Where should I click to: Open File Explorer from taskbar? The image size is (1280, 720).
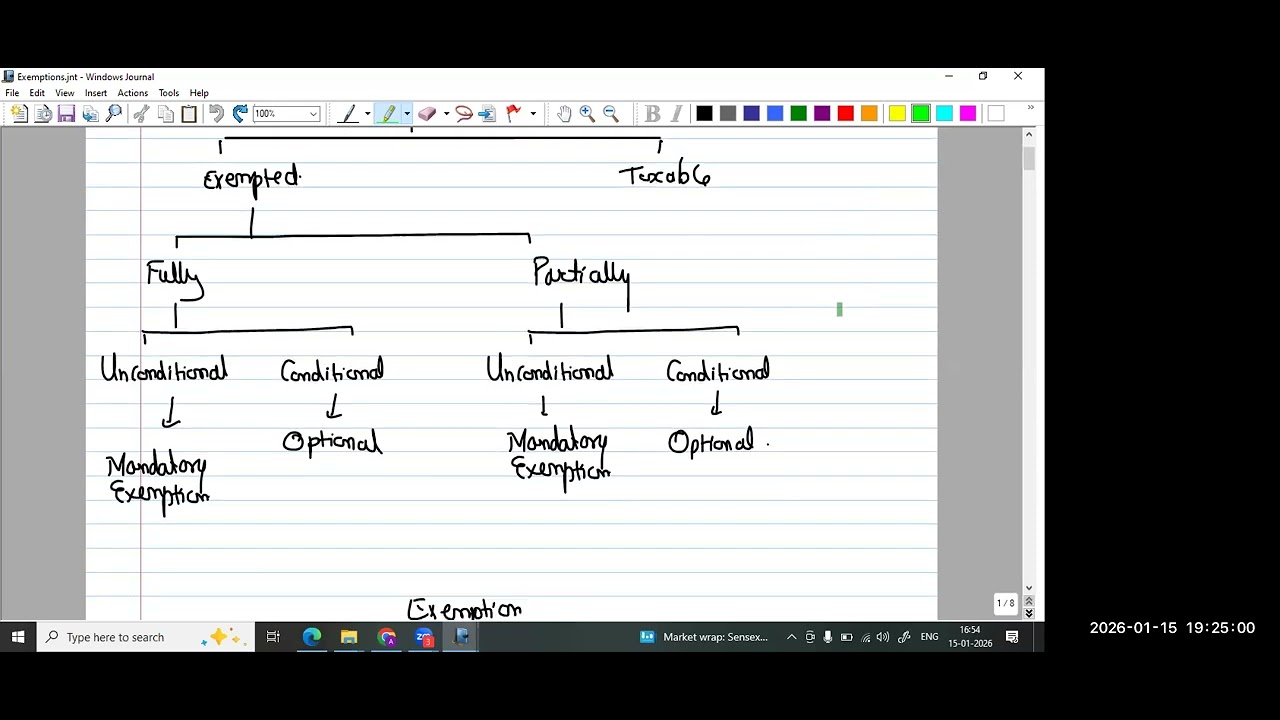pyautogui.click(x=349, y=637)
